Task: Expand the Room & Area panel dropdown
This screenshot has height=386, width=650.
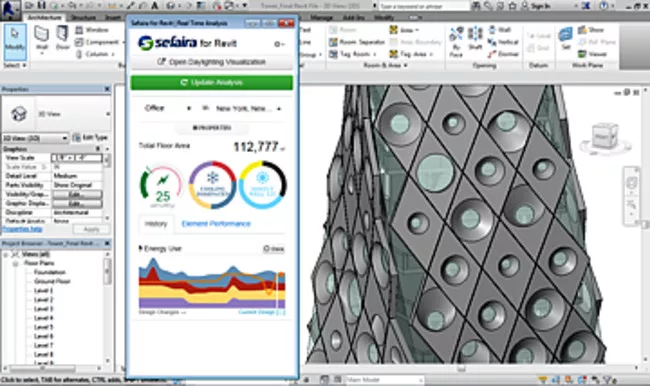Action: point(386,65)
